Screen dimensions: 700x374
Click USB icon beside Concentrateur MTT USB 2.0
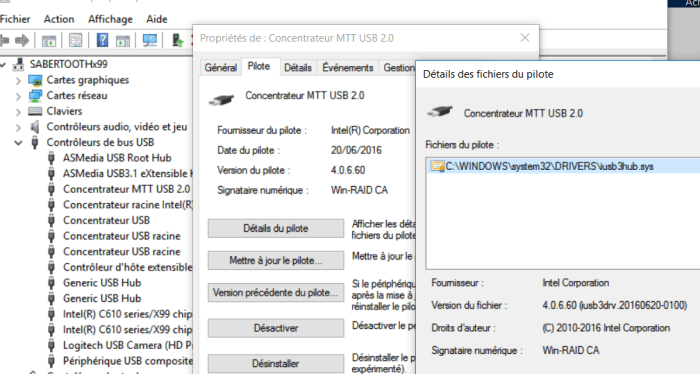pyautogui.click(x=51, y=189)
